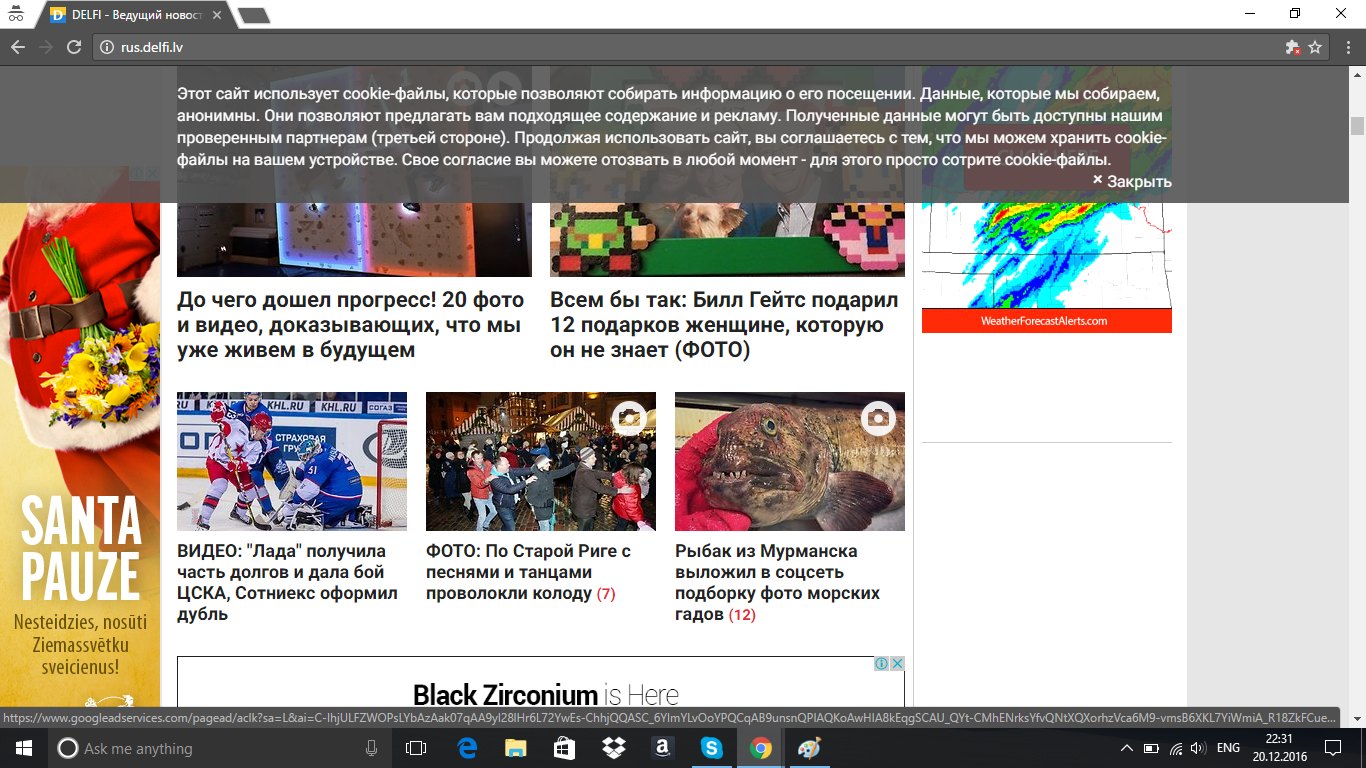The height and width of the screenshot is (768, 1366).
Task: Show hidden system tray icons
Action: [x=1126, y=748]
